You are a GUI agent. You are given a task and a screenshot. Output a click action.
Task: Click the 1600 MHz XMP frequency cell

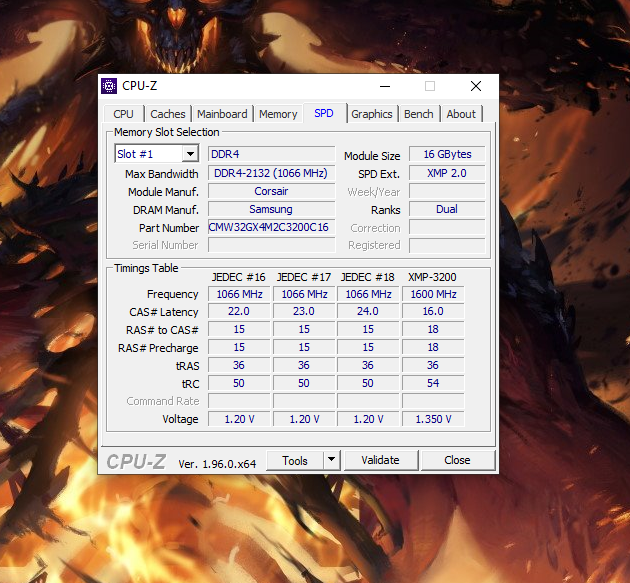point(433,294)
